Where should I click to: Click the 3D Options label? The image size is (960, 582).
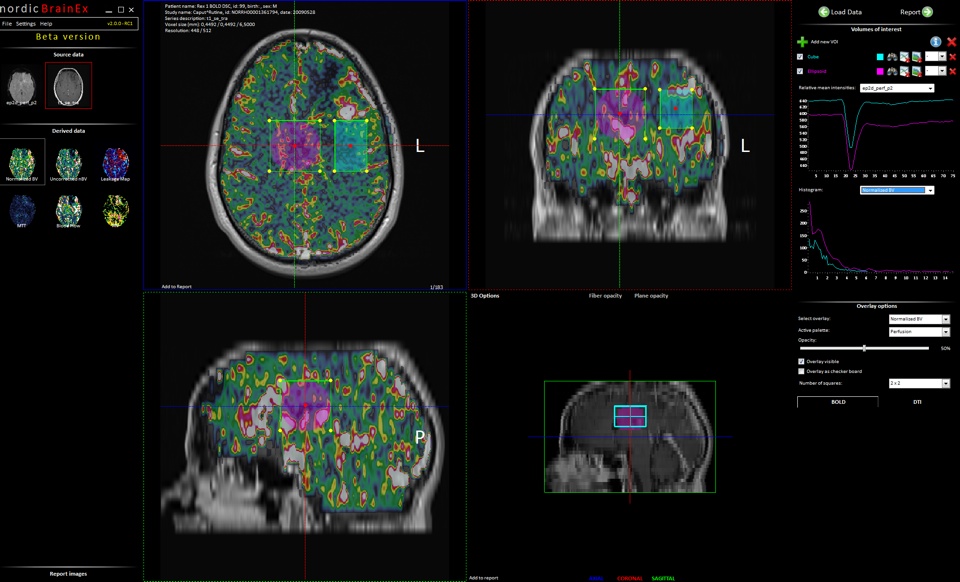[485, 296]
